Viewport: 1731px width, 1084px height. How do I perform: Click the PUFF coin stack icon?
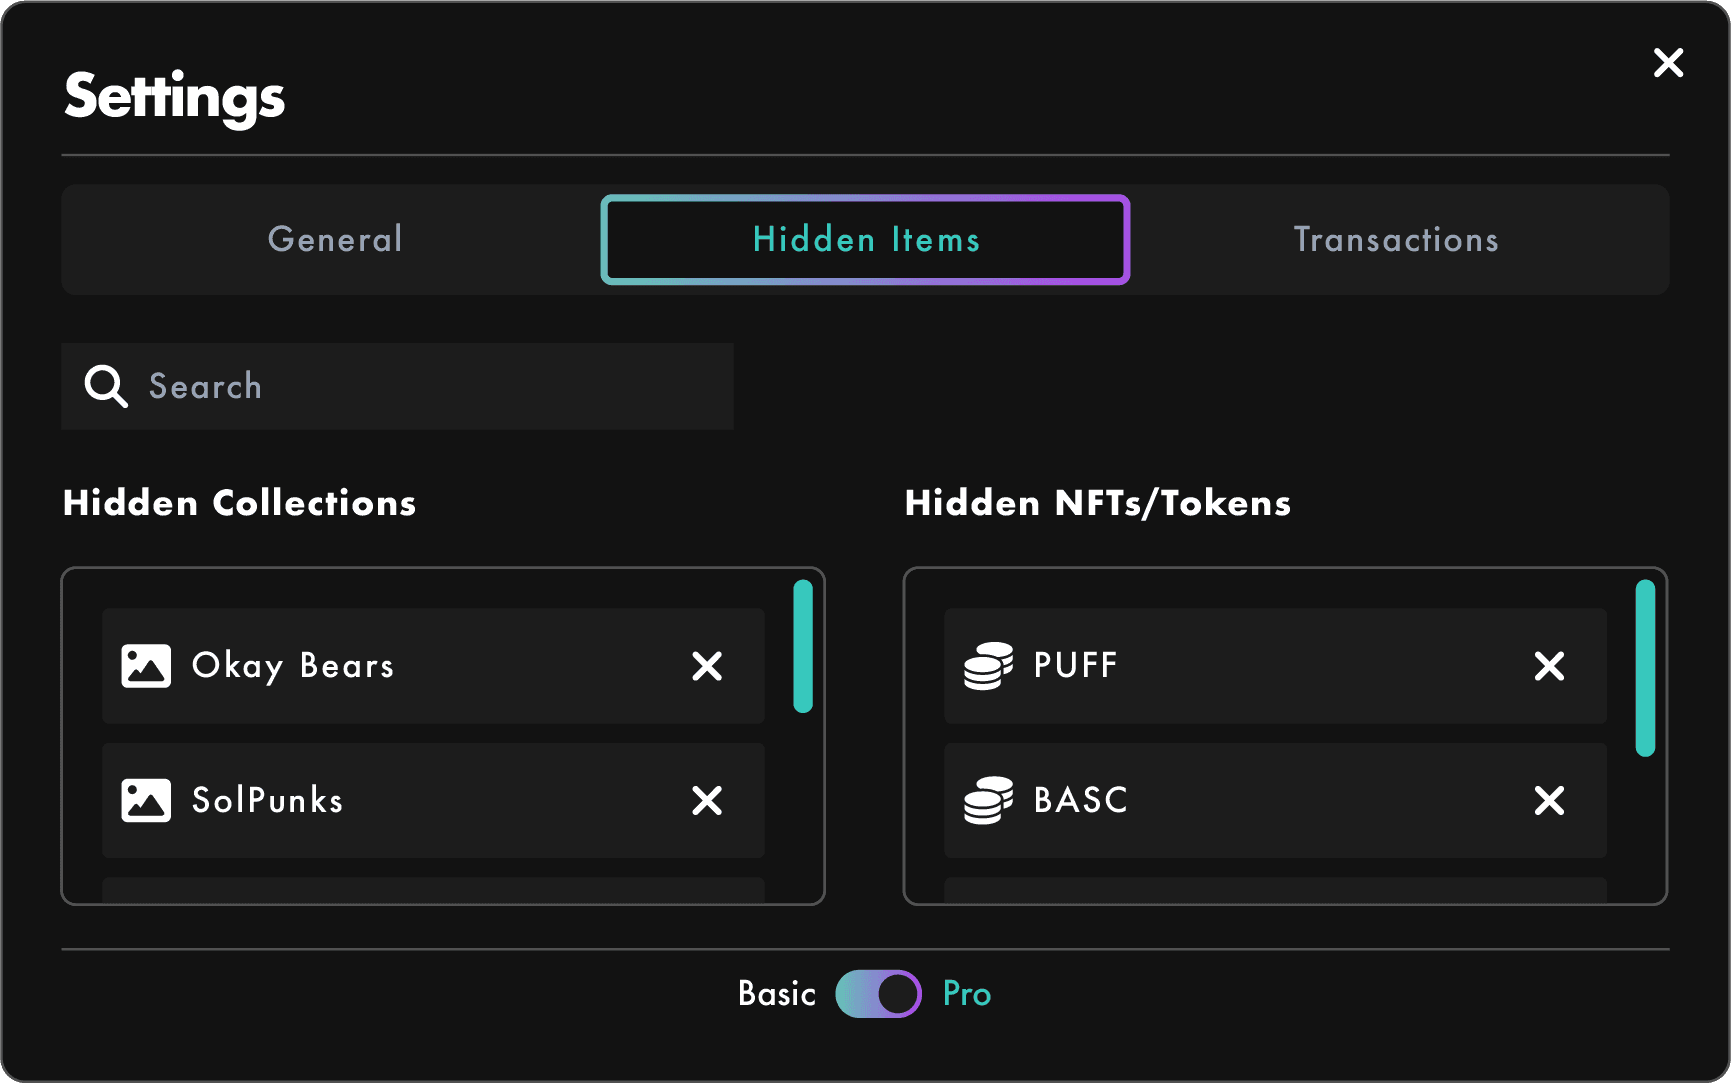coord(988,666)
